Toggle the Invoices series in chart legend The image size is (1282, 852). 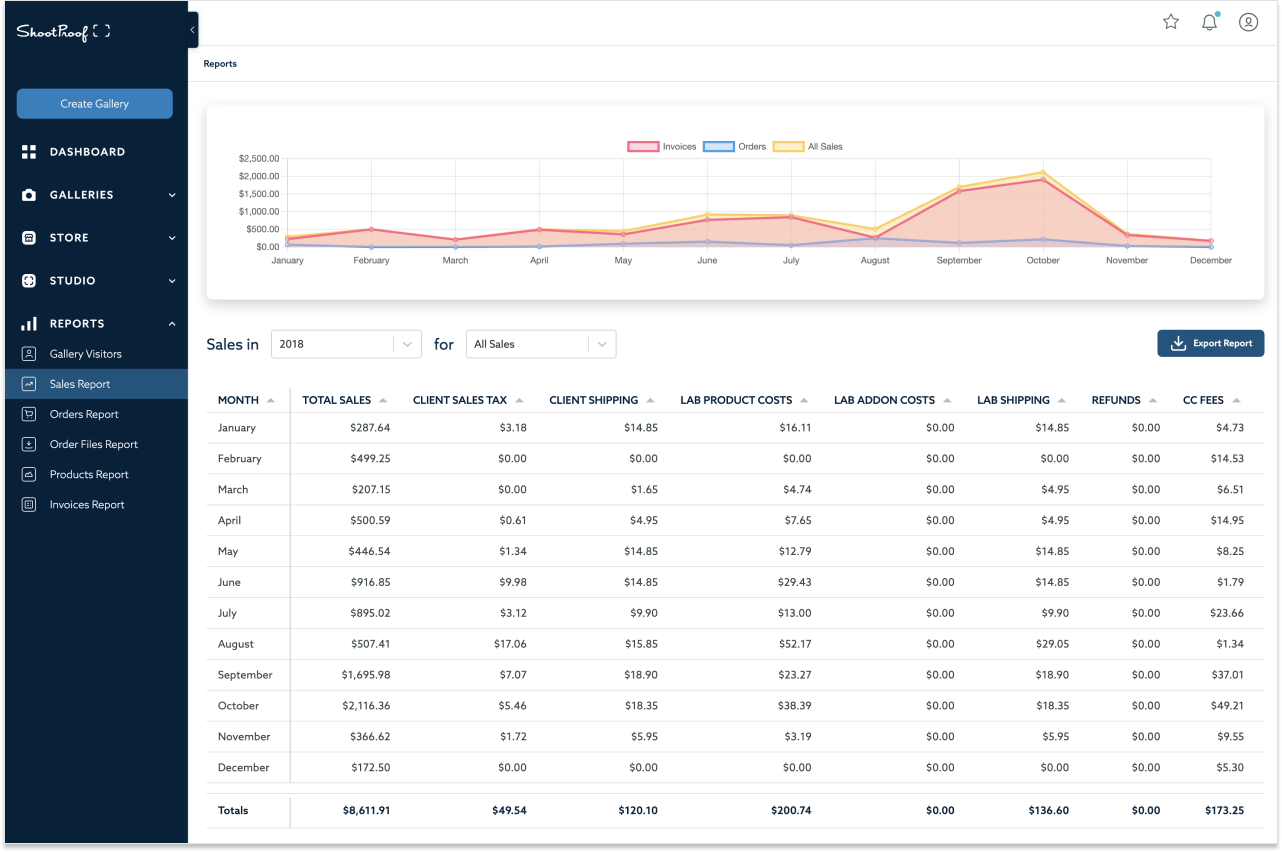tap(643, 147)
